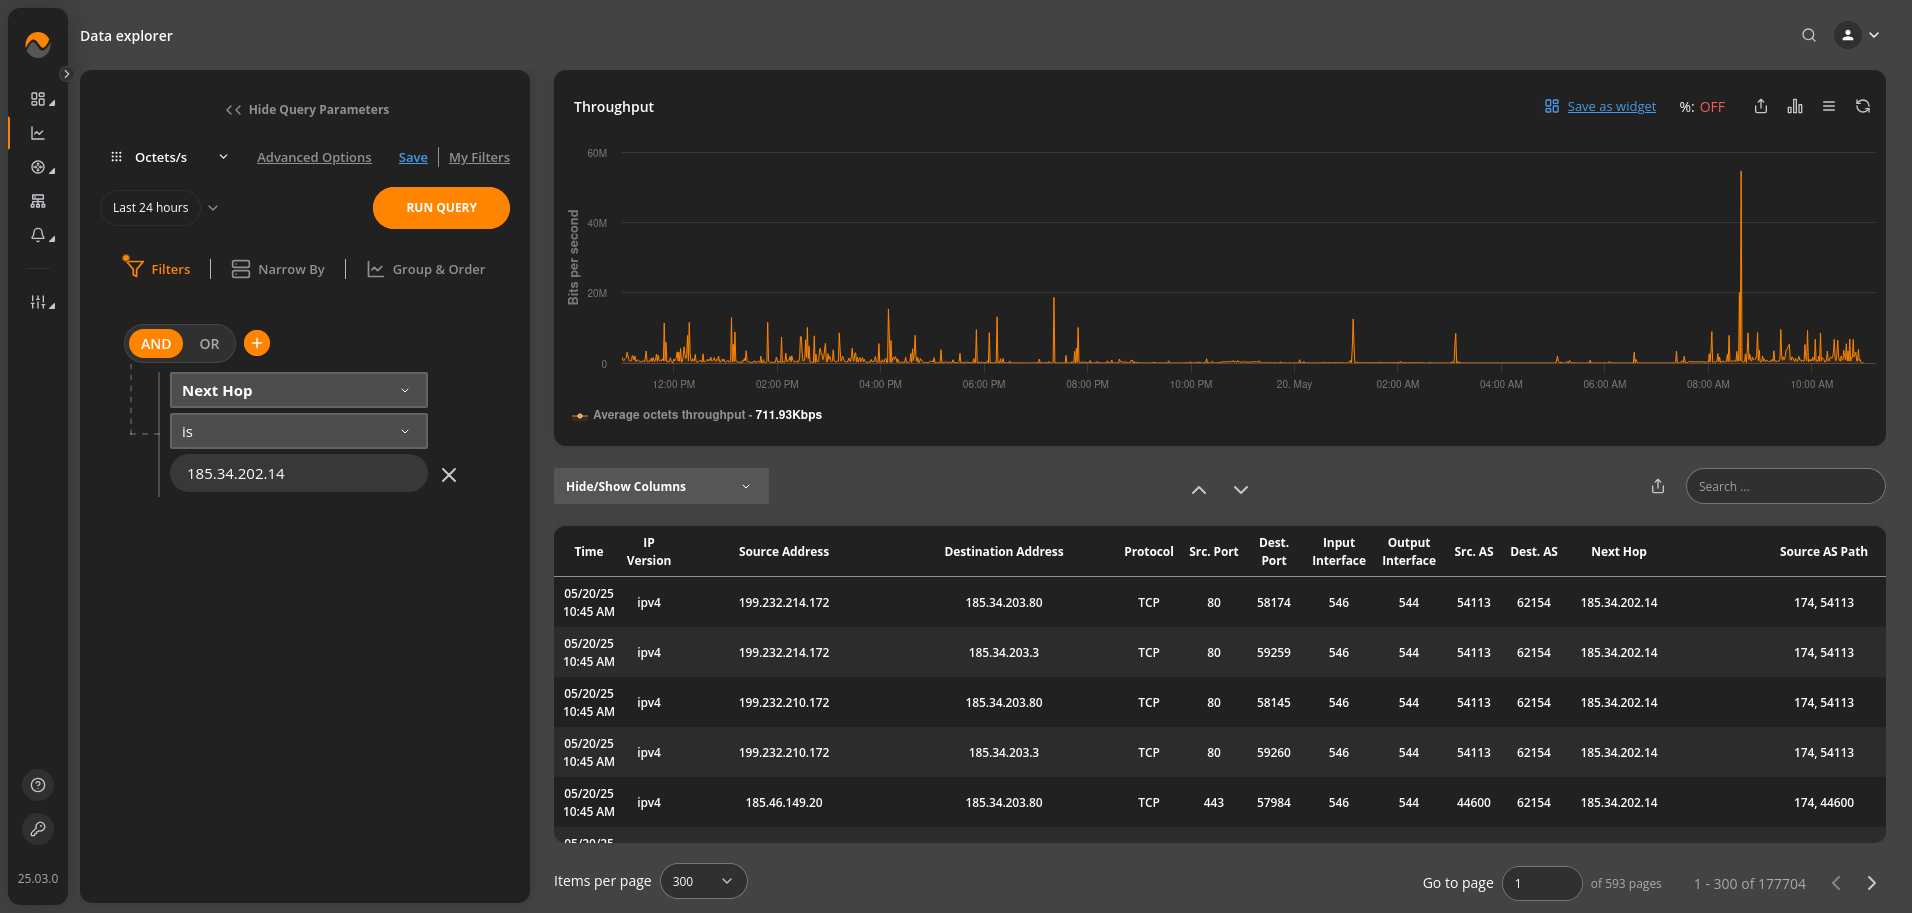Screen dimensions: 1912x913
Task: Click the Go to page input field
Action: (x=1541, y=883)
